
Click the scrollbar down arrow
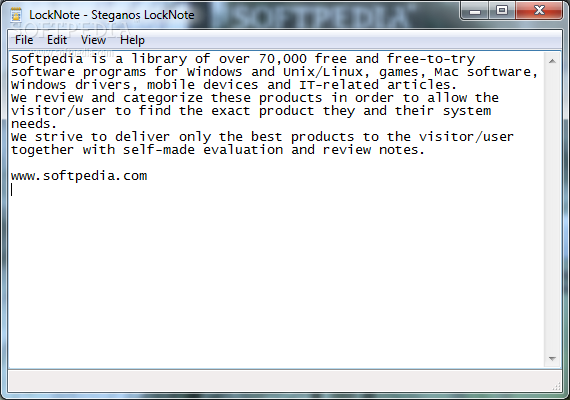pos(552,359)
